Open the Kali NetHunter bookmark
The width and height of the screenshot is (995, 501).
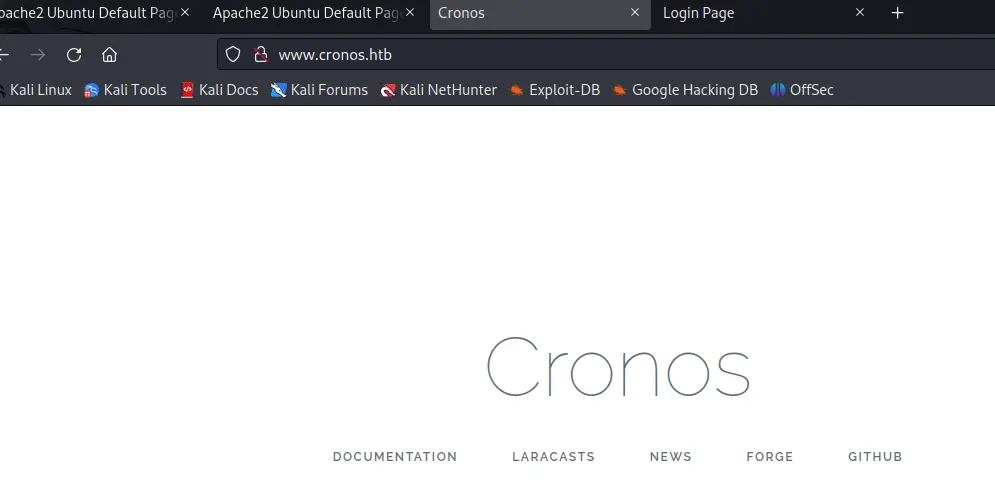tap(438, 90)
